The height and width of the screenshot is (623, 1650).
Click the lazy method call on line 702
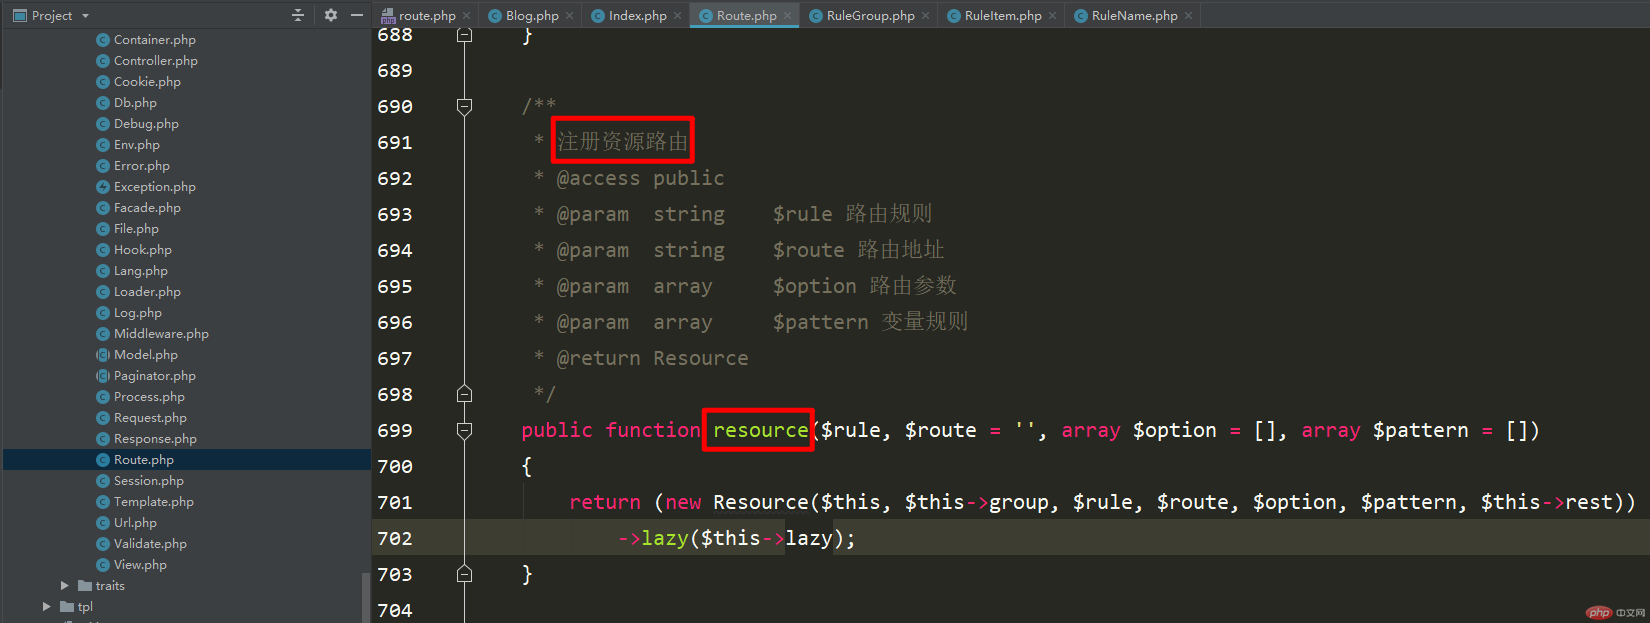pos(665,538)
